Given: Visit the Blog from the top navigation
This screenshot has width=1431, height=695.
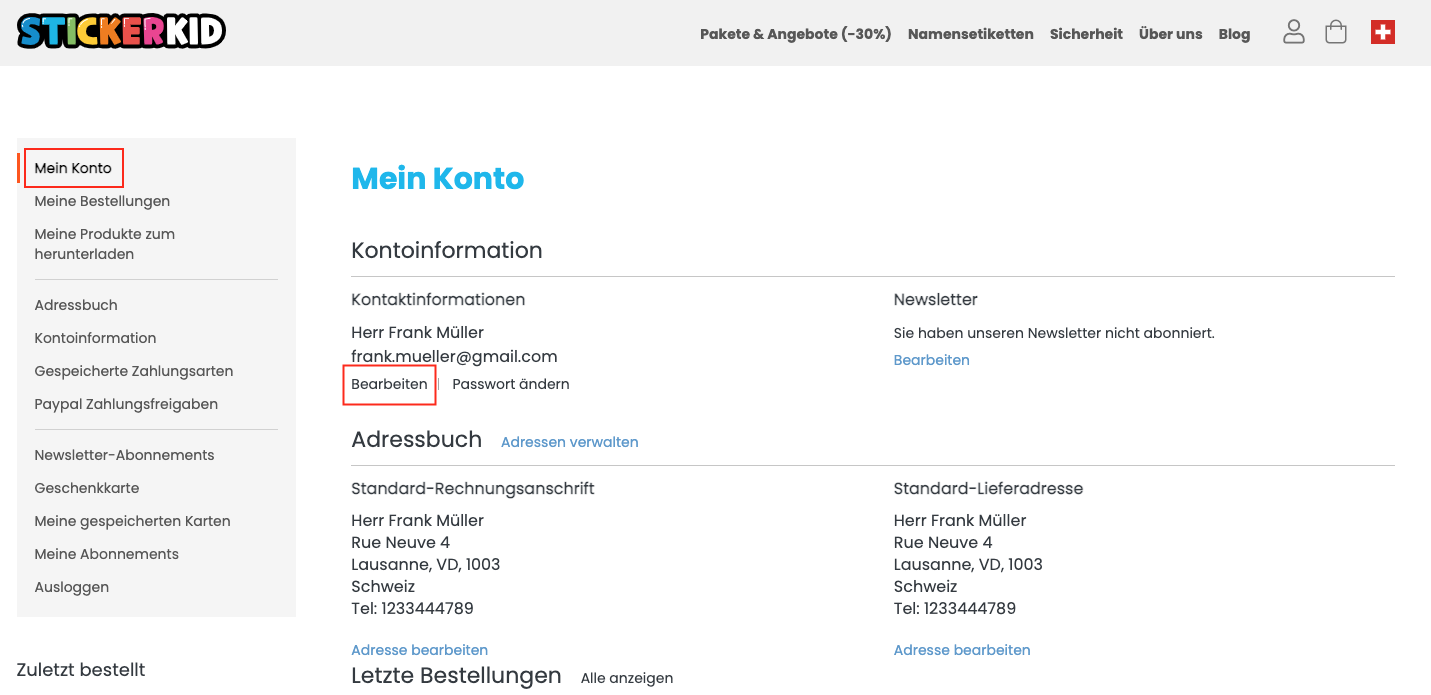Looking at the screenshot, I should coord(1234,34).
